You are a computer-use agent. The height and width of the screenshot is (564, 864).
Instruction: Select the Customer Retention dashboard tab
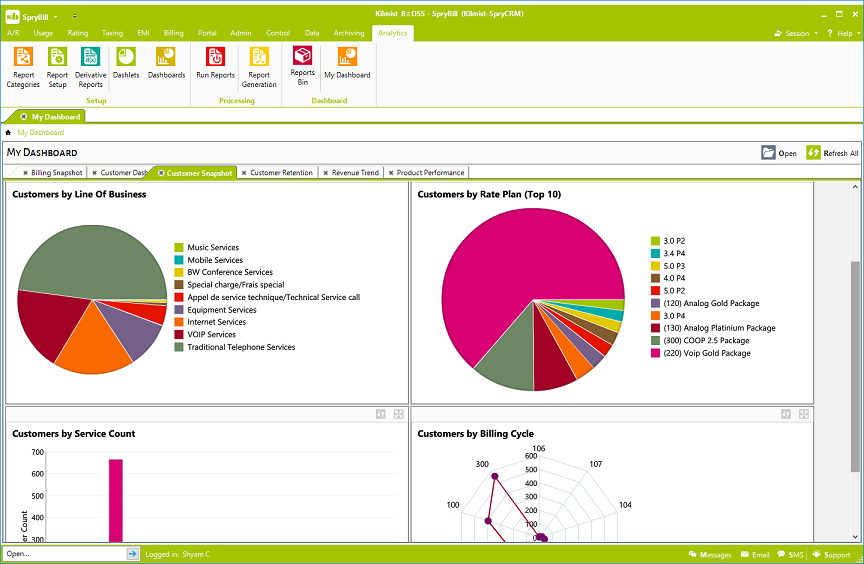pos(281,173)
